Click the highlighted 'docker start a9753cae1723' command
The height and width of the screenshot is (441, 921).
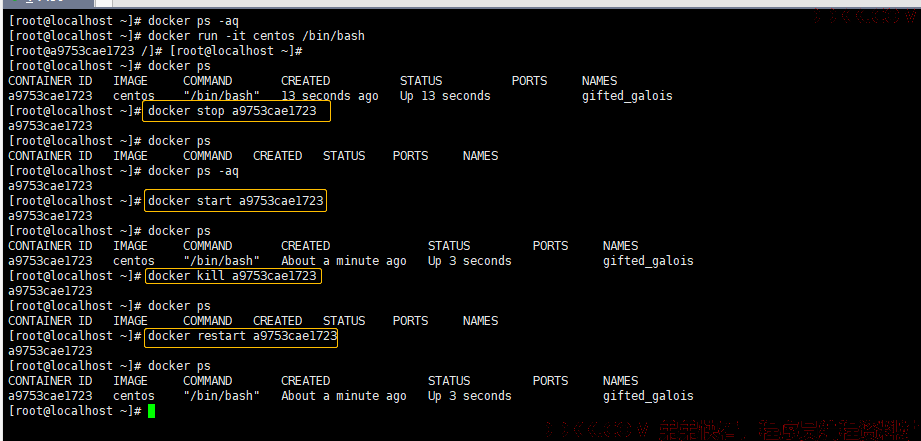click(x=235, y=201)
